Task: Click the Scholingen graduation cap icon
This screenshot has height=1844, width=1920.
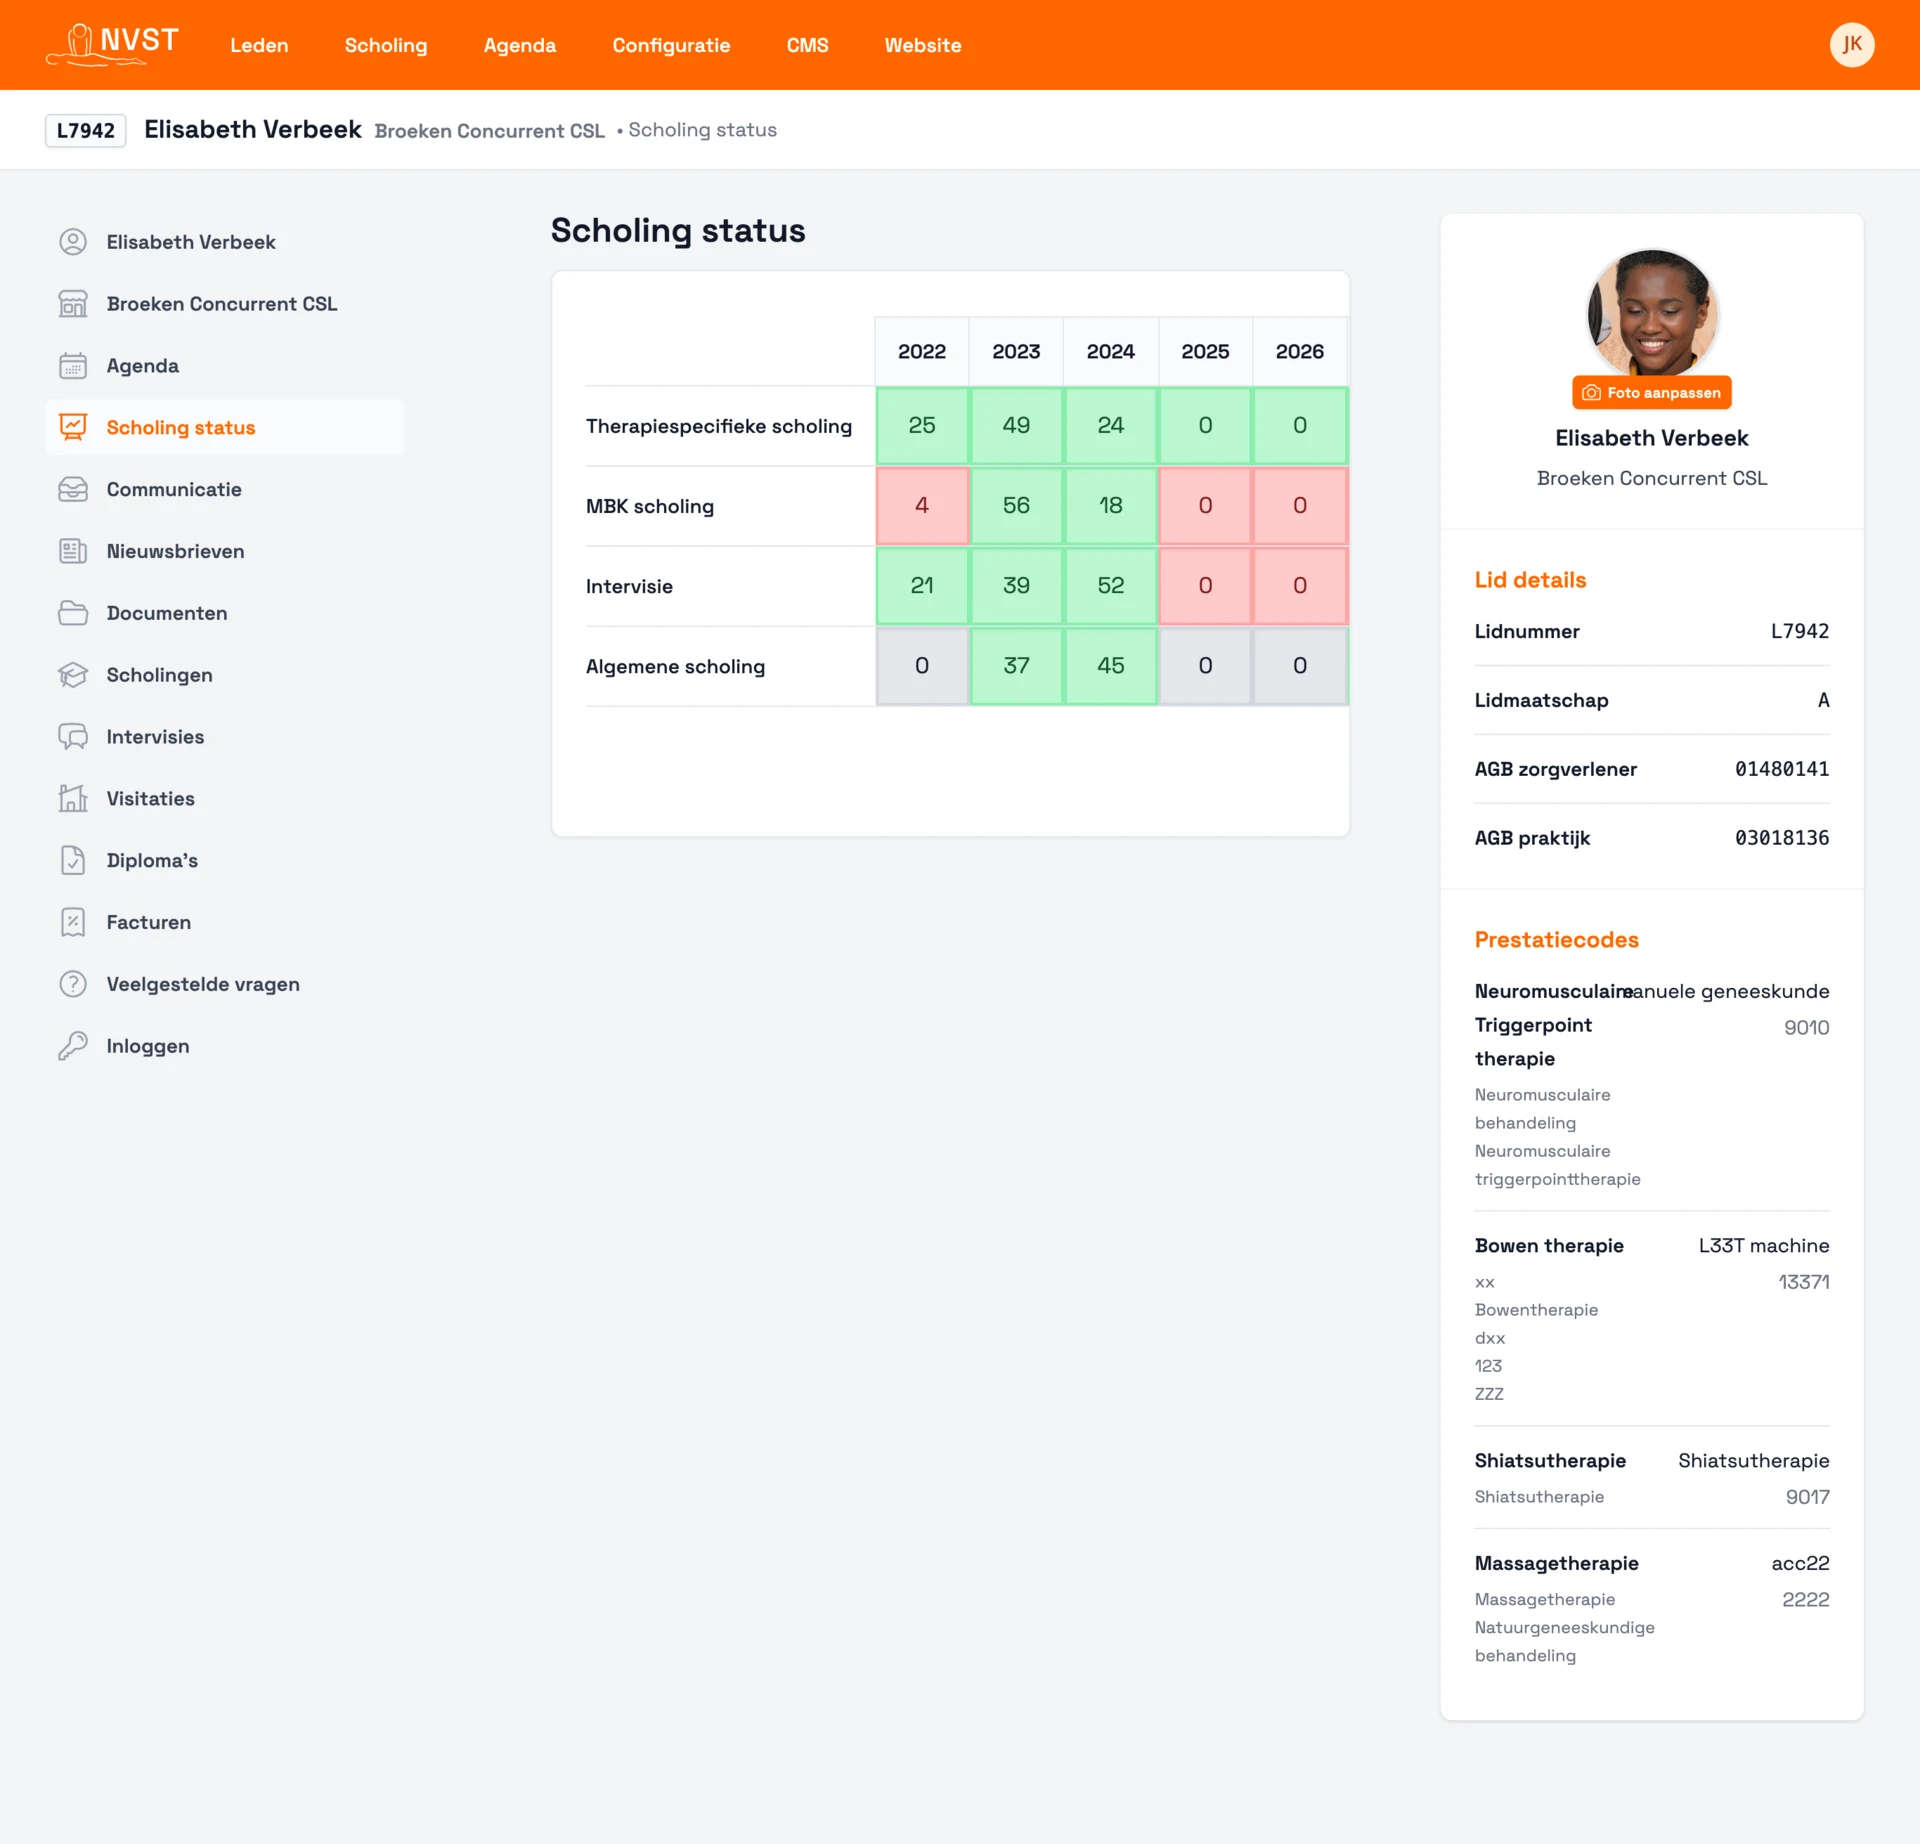Action: click(x=73, y=675)
